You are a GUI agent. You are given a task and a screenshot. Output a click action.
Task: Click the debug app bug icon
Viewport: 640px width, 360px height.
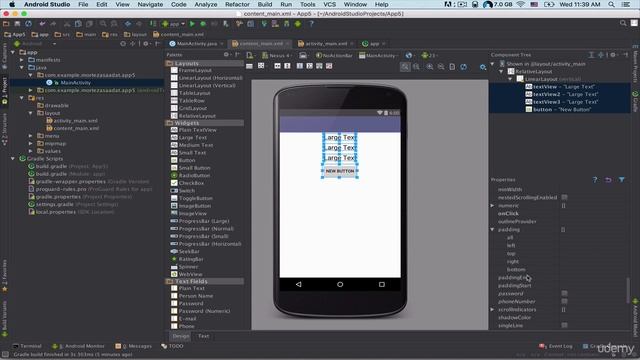(203, 24)
